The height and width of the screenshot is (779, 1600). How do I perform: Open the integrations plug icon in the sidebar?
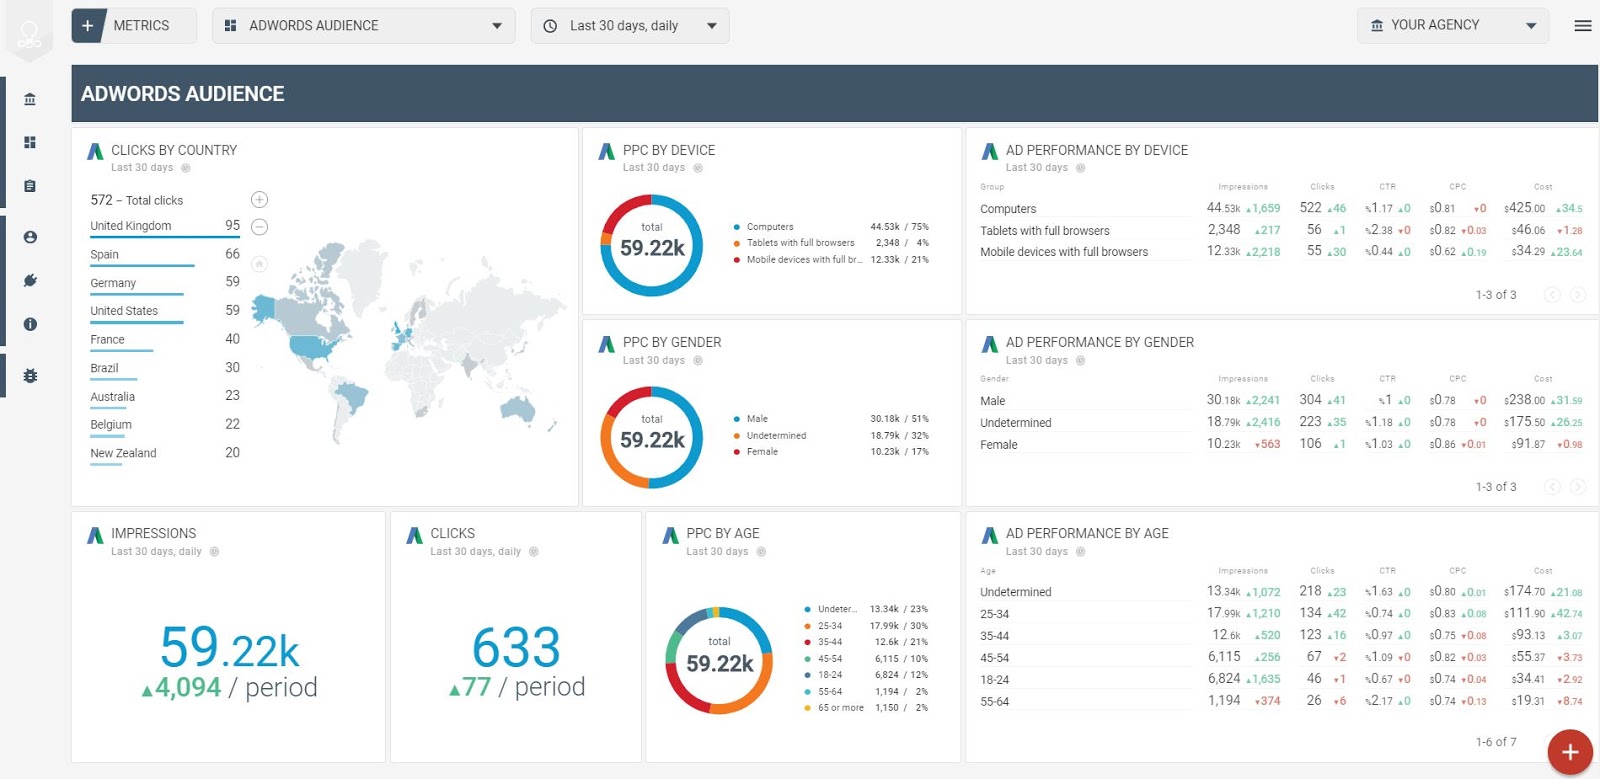coord(30,280)
